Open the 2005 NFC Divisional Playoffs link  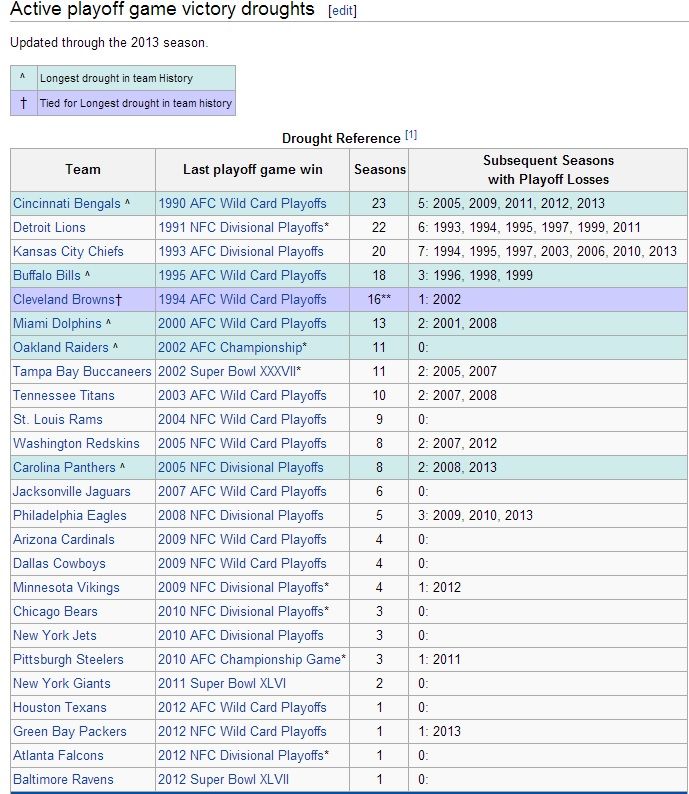(240, 467)
